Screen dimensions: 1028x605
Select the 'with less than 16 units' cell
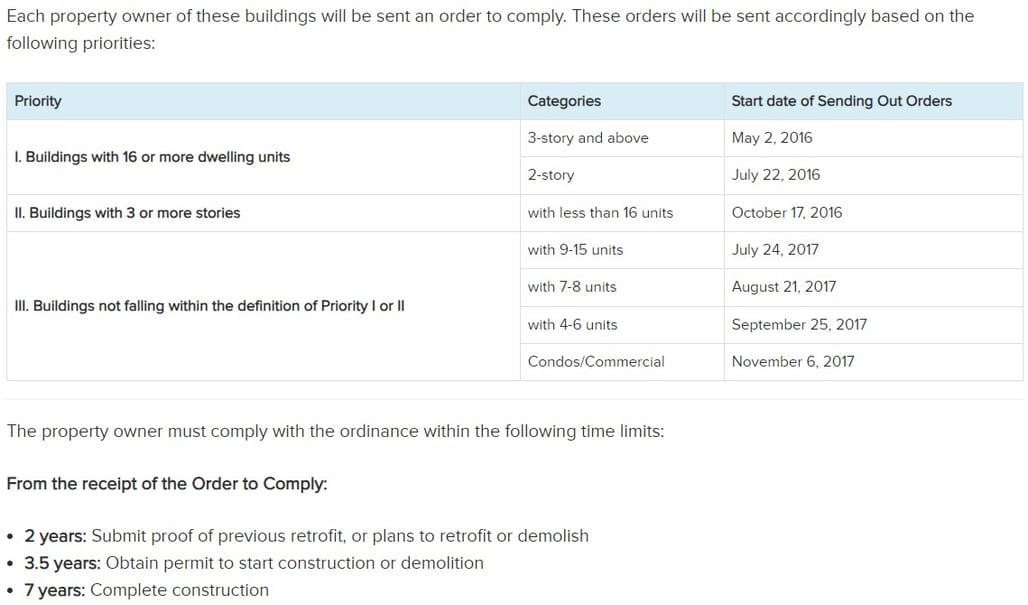coord(622,213)
